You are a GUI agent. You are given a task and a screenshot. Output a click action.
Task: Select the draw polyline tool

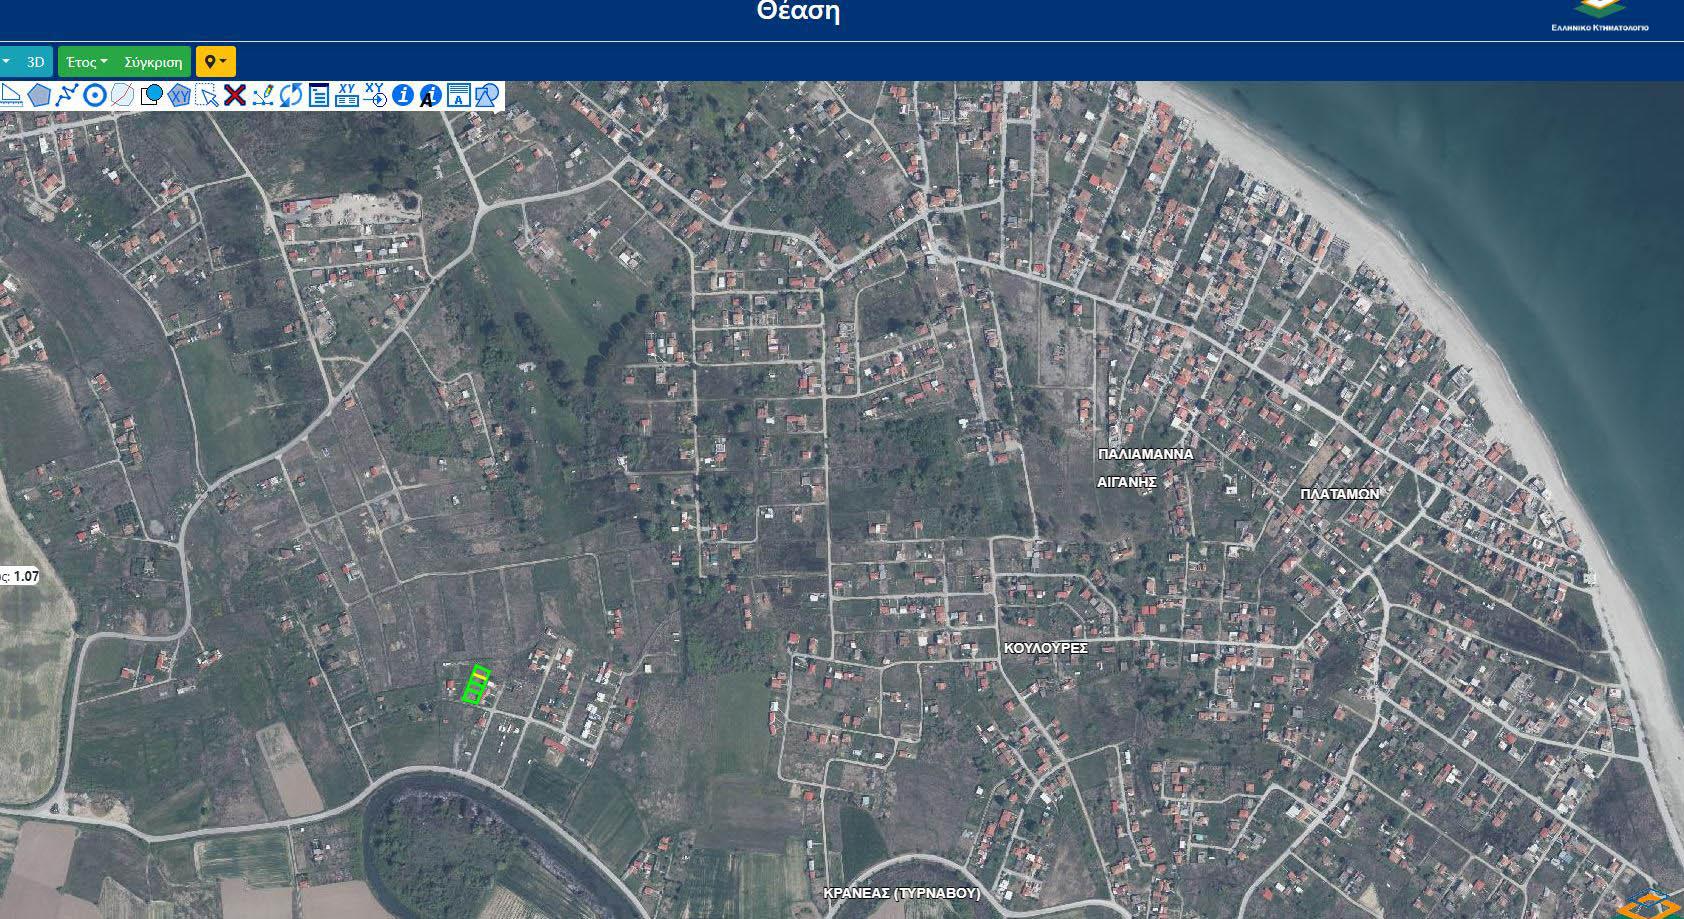click(x=66, y=95)
